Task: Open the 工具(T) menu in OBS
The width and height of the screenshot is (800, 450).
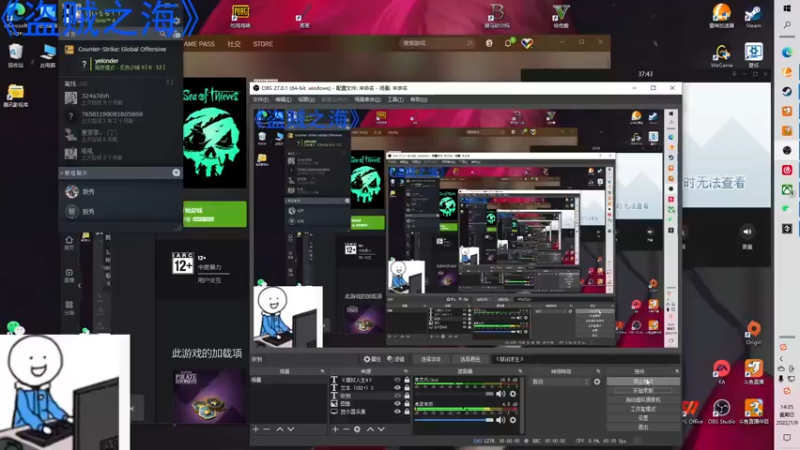Action: [x=395, y=99]
